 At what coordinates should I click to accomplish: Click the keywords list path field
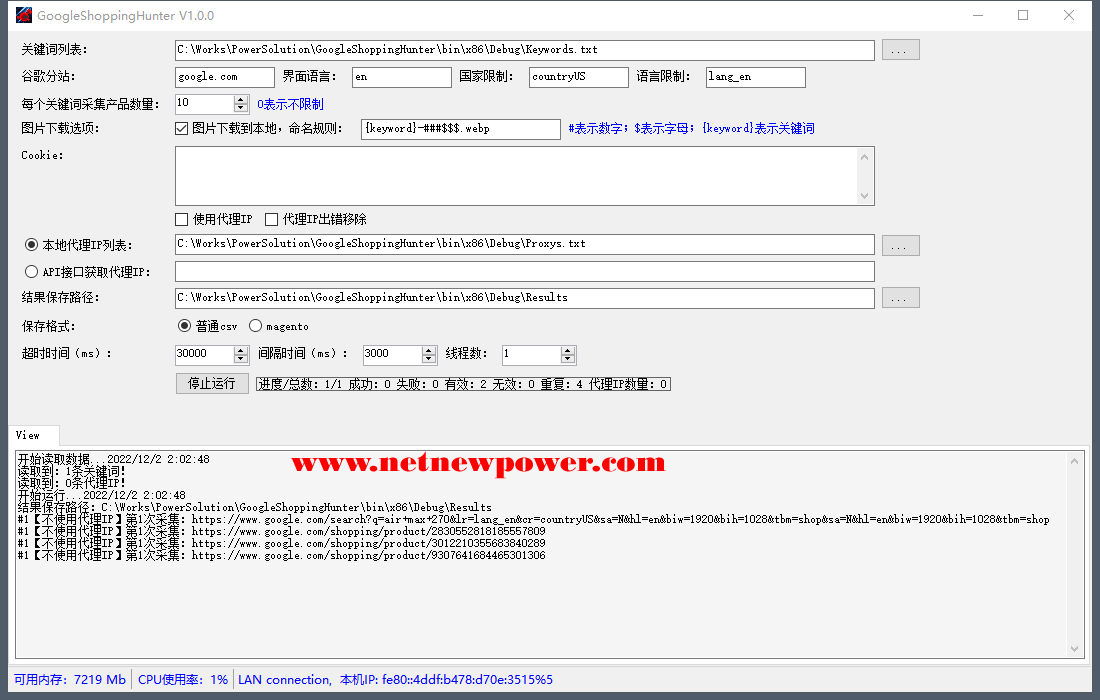click(x=525, y=50)
